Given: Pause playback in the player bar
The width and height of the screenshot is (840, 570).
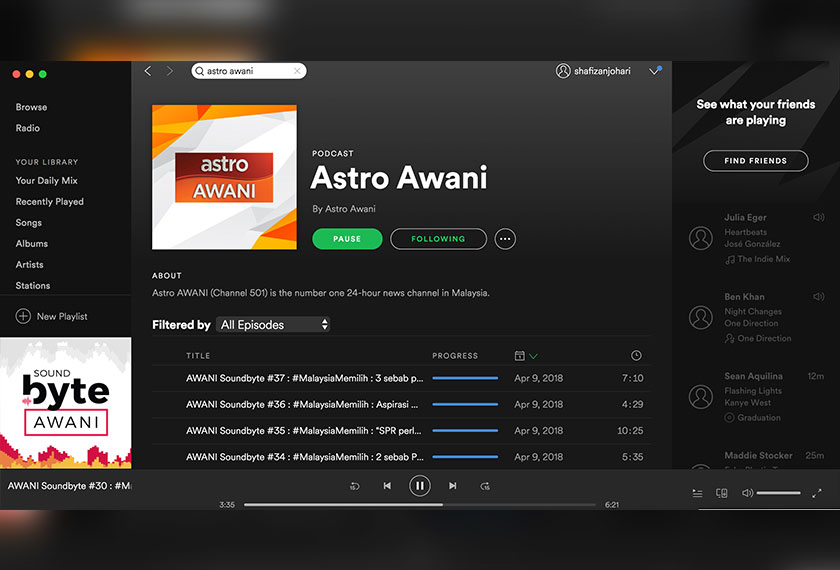Looking at the screenshot, I should (419, 486).
